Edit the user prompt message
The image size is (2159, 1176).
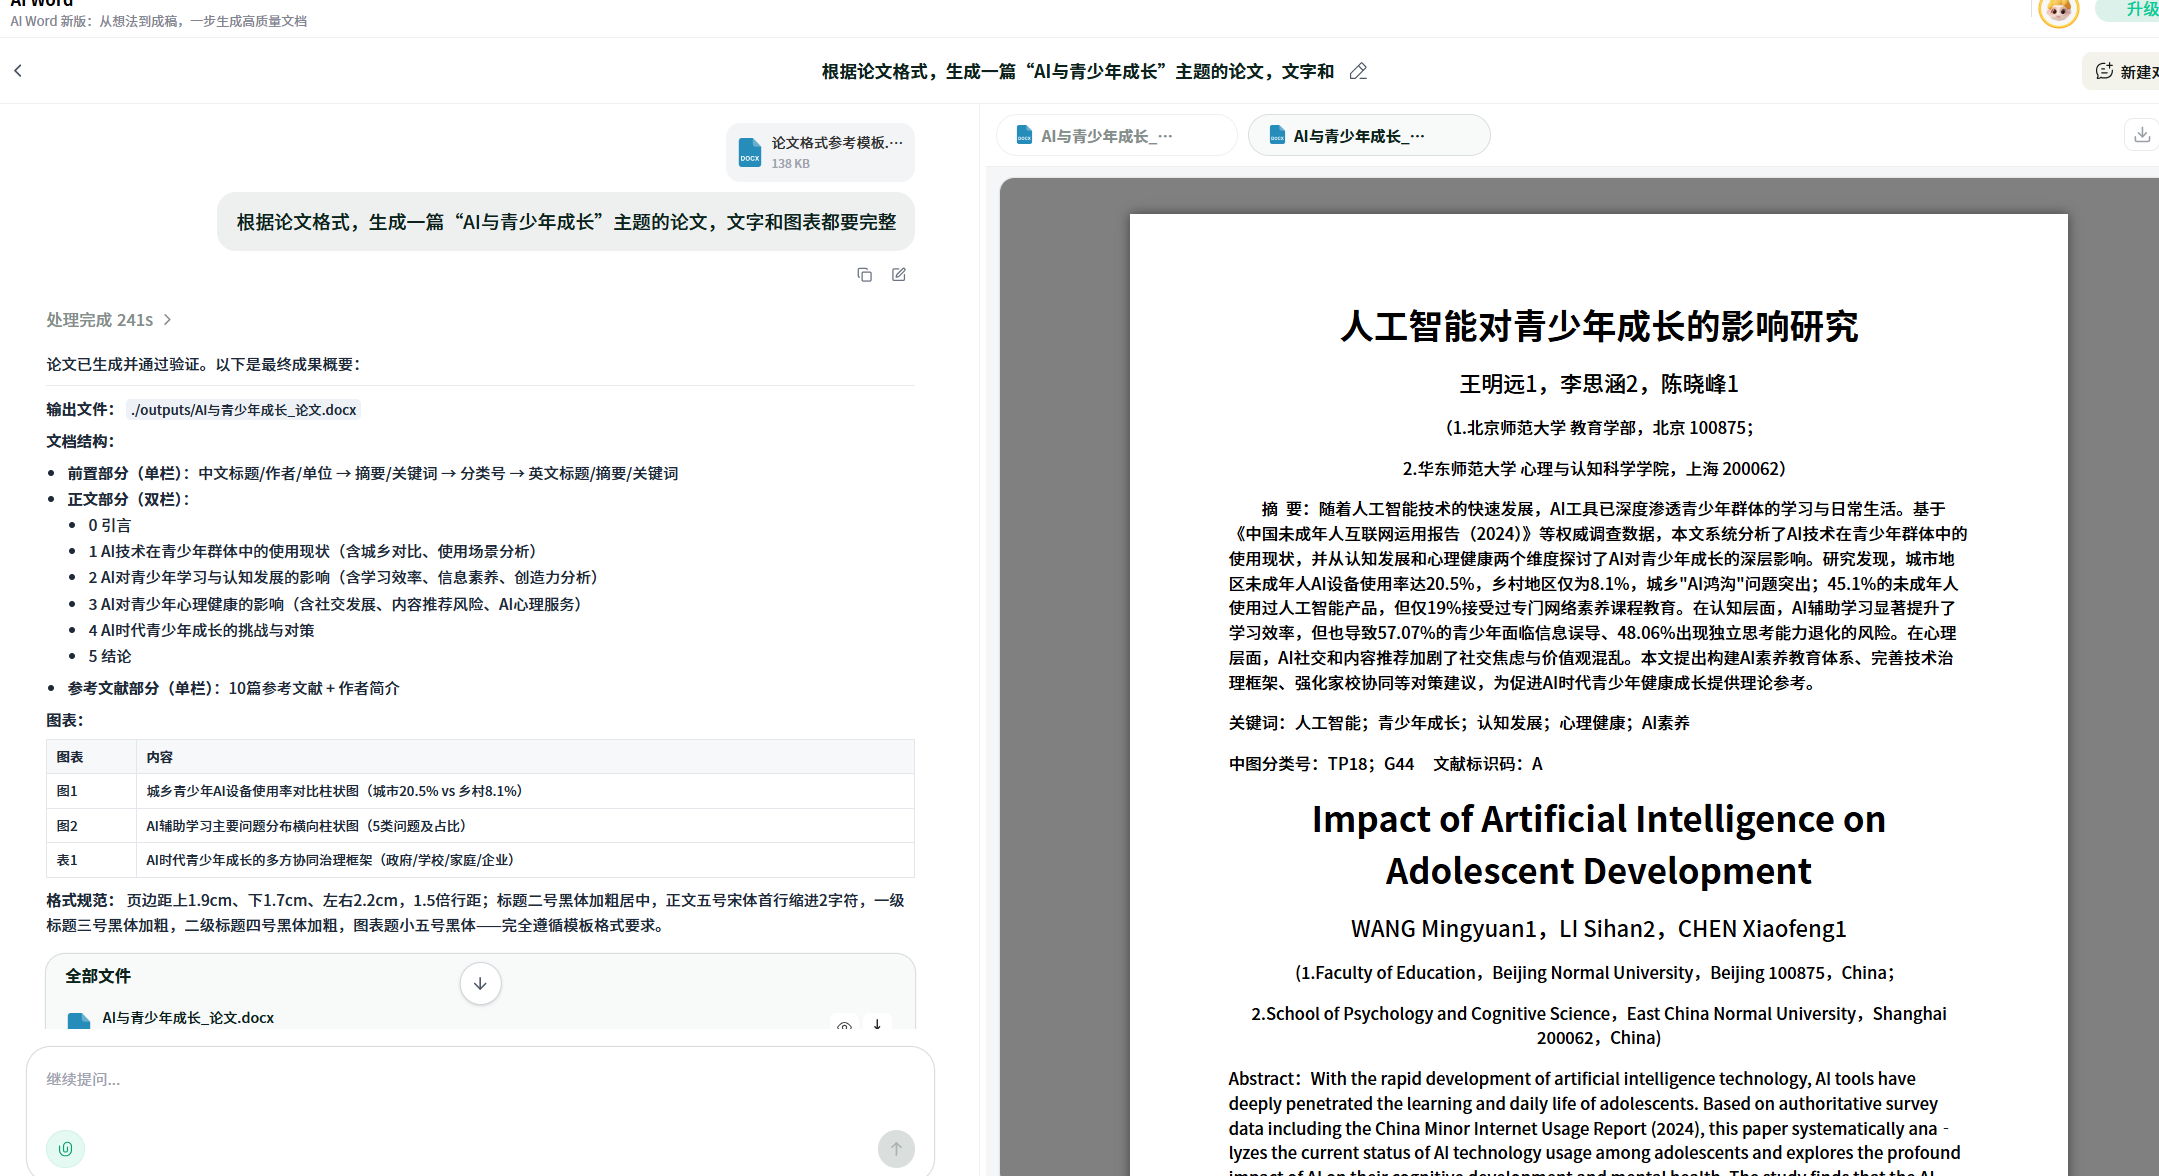pos(899,274)
